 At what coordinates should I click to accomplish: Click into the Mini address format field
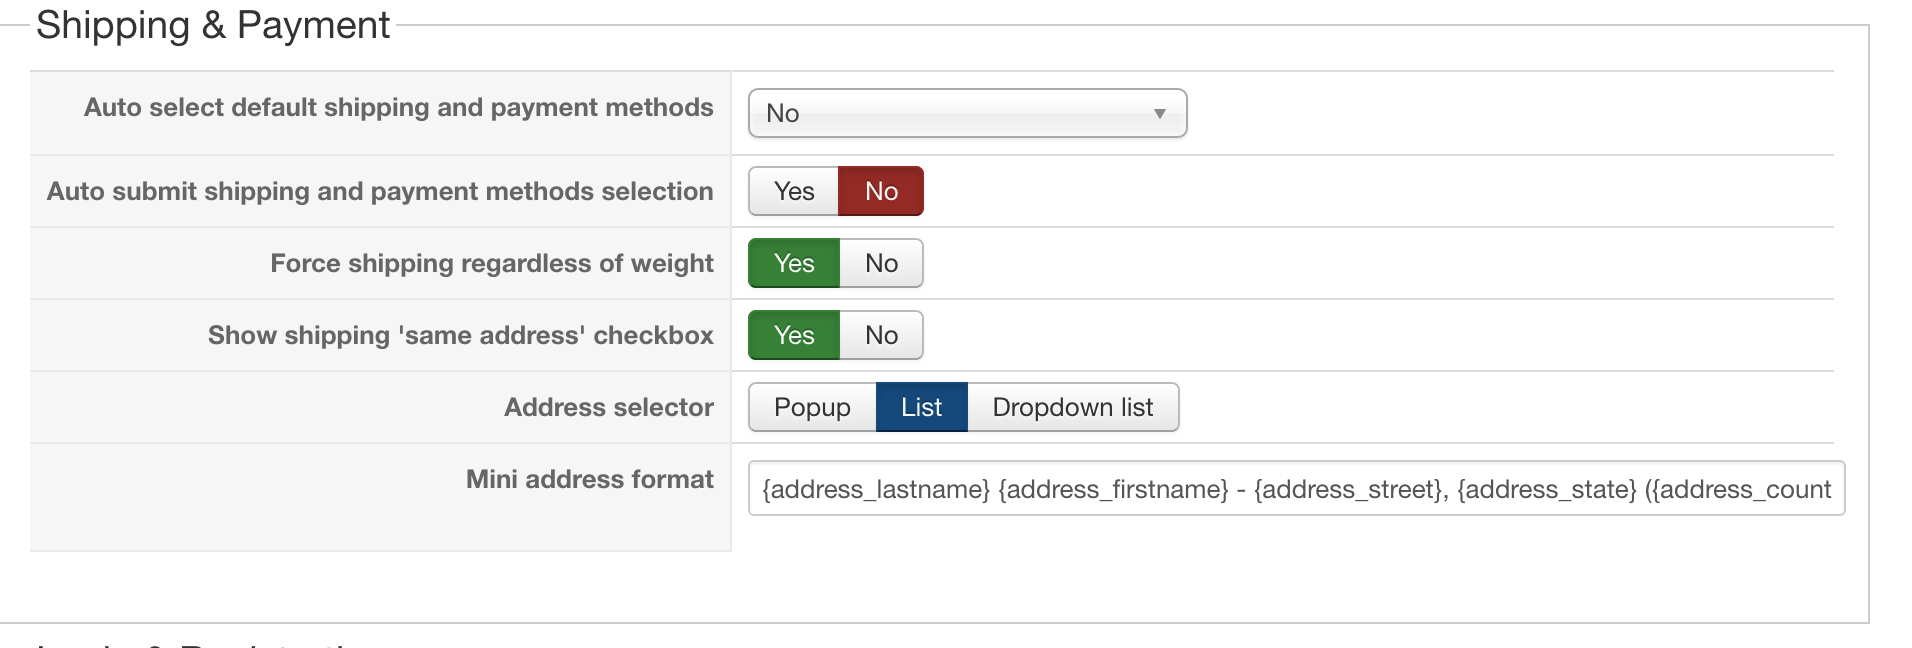pyautogui.click(x=1296, y=488)
